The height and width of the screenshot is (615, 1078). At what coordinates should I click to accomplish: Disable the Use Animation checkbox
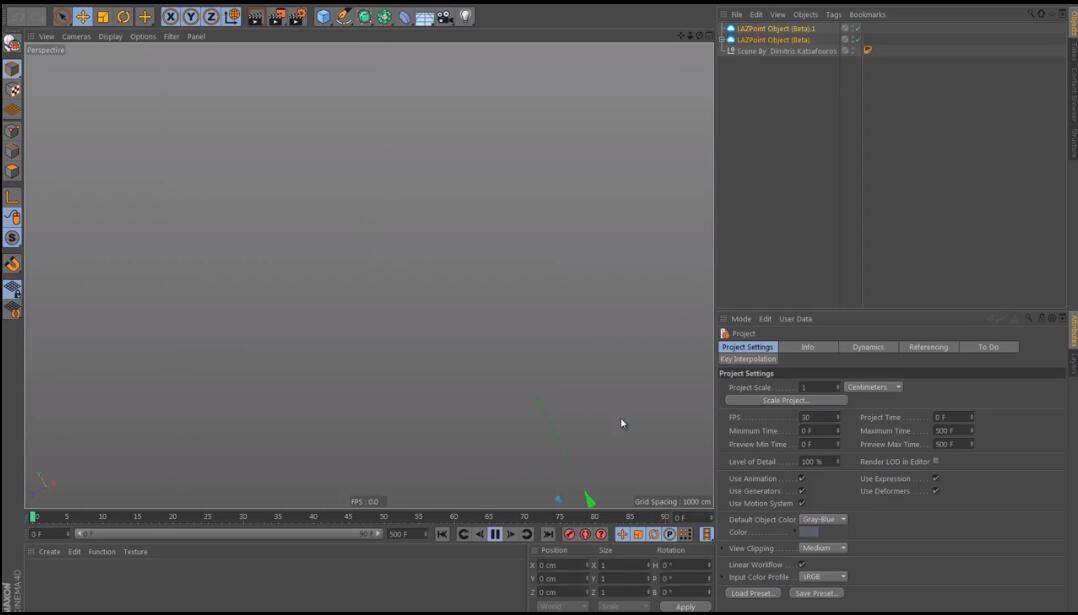coord(803,478)
